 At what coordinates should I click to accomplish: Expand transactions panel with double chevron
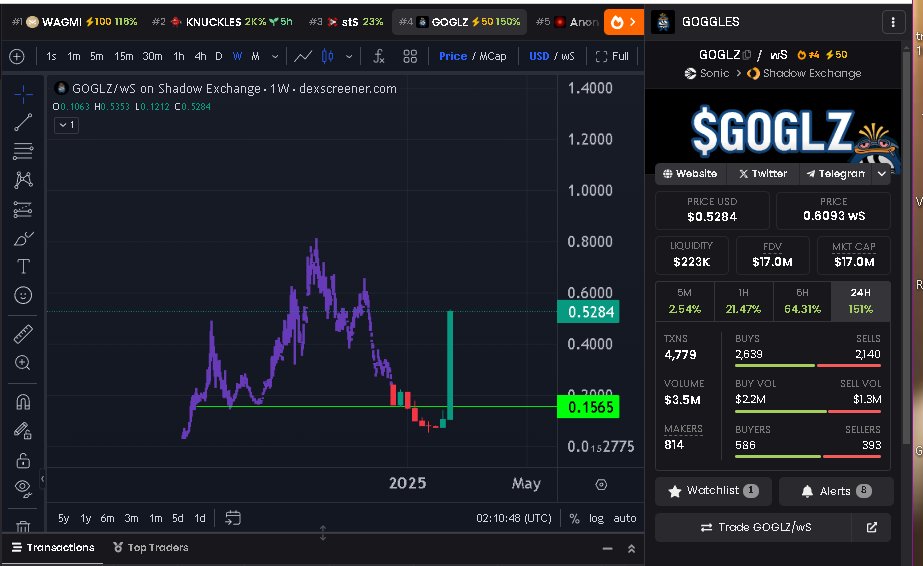pos(631,548)
